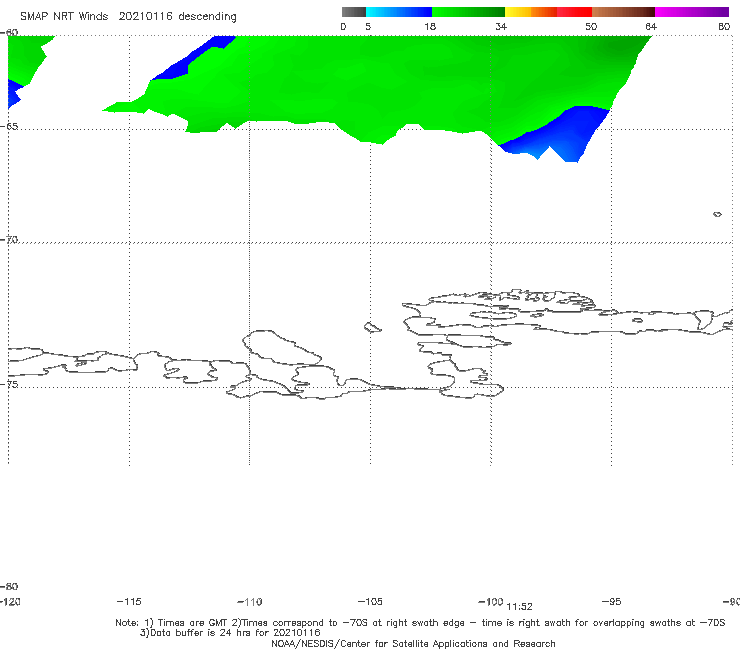Click the "-115" longitude label
The height and width of the screenshot is (650, 740).
(129, 602)
